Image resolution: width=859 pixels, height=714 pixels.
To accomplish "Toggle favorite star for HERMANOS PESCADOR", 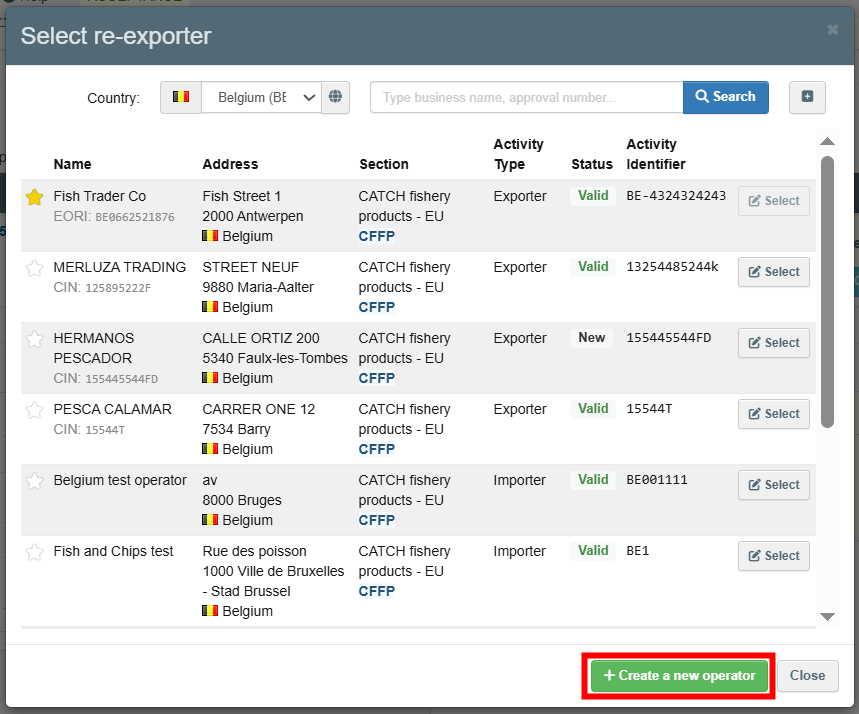I will [35, 339].
